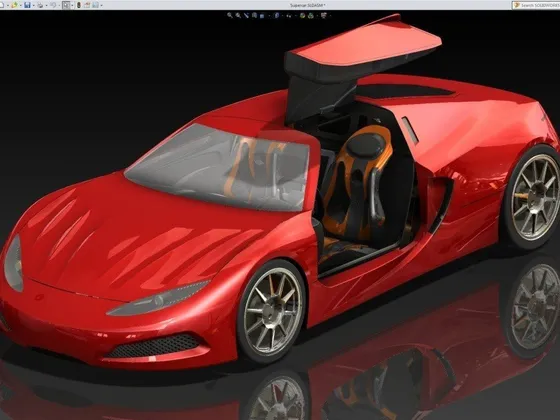Click the Section View icon
This screenshot has height=420, width=560.
pyautogui.click(x=254, y=16)
